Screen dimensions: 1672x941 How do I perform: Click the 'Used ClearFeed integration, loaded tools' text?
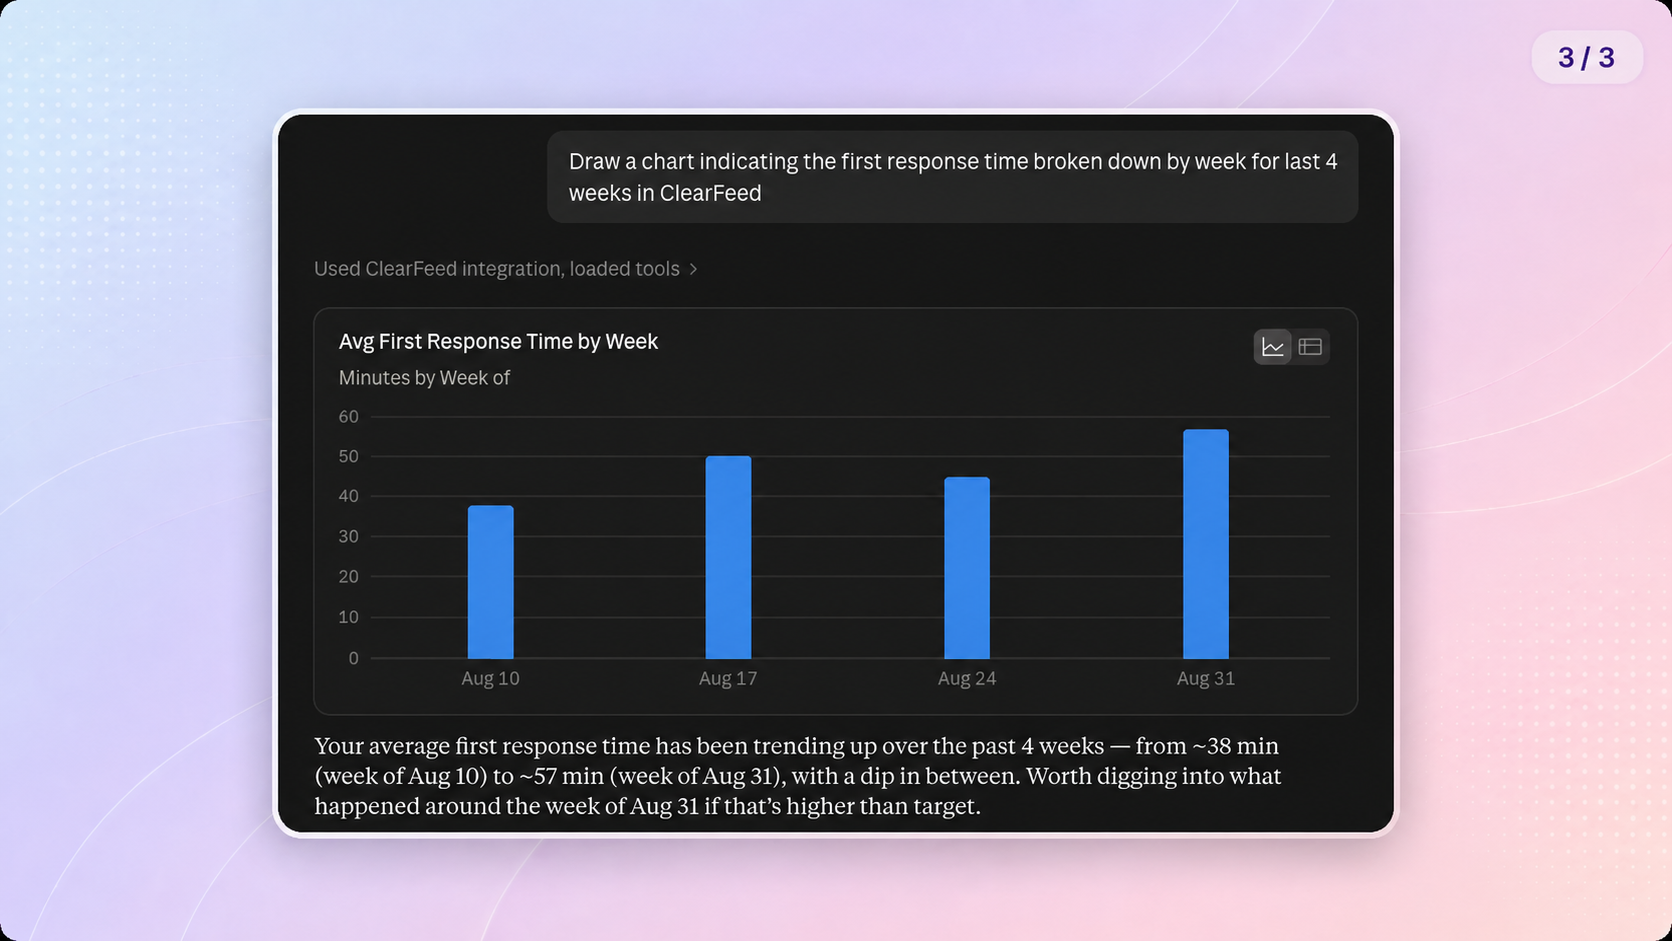[x=497, y=269]
